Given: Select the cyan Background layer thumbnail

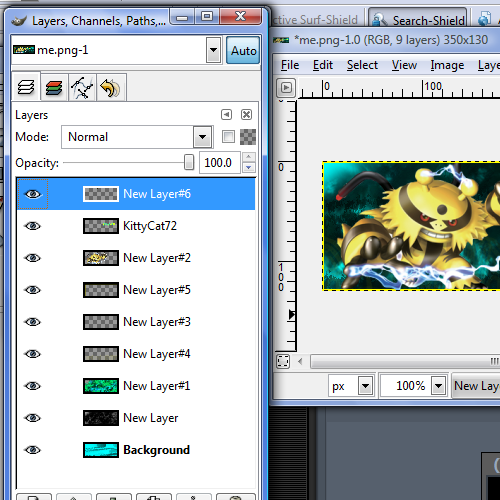Looking at the screenshot, I should click(101, 450).
